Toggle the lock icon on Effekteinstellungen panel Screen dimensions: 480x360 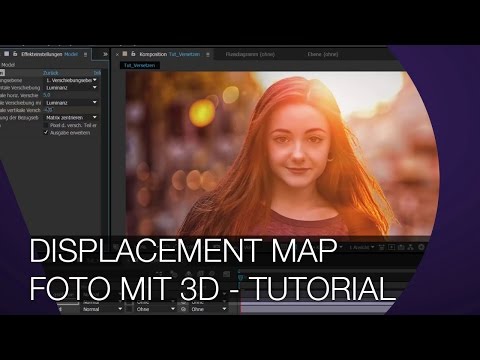coord(15,54)
